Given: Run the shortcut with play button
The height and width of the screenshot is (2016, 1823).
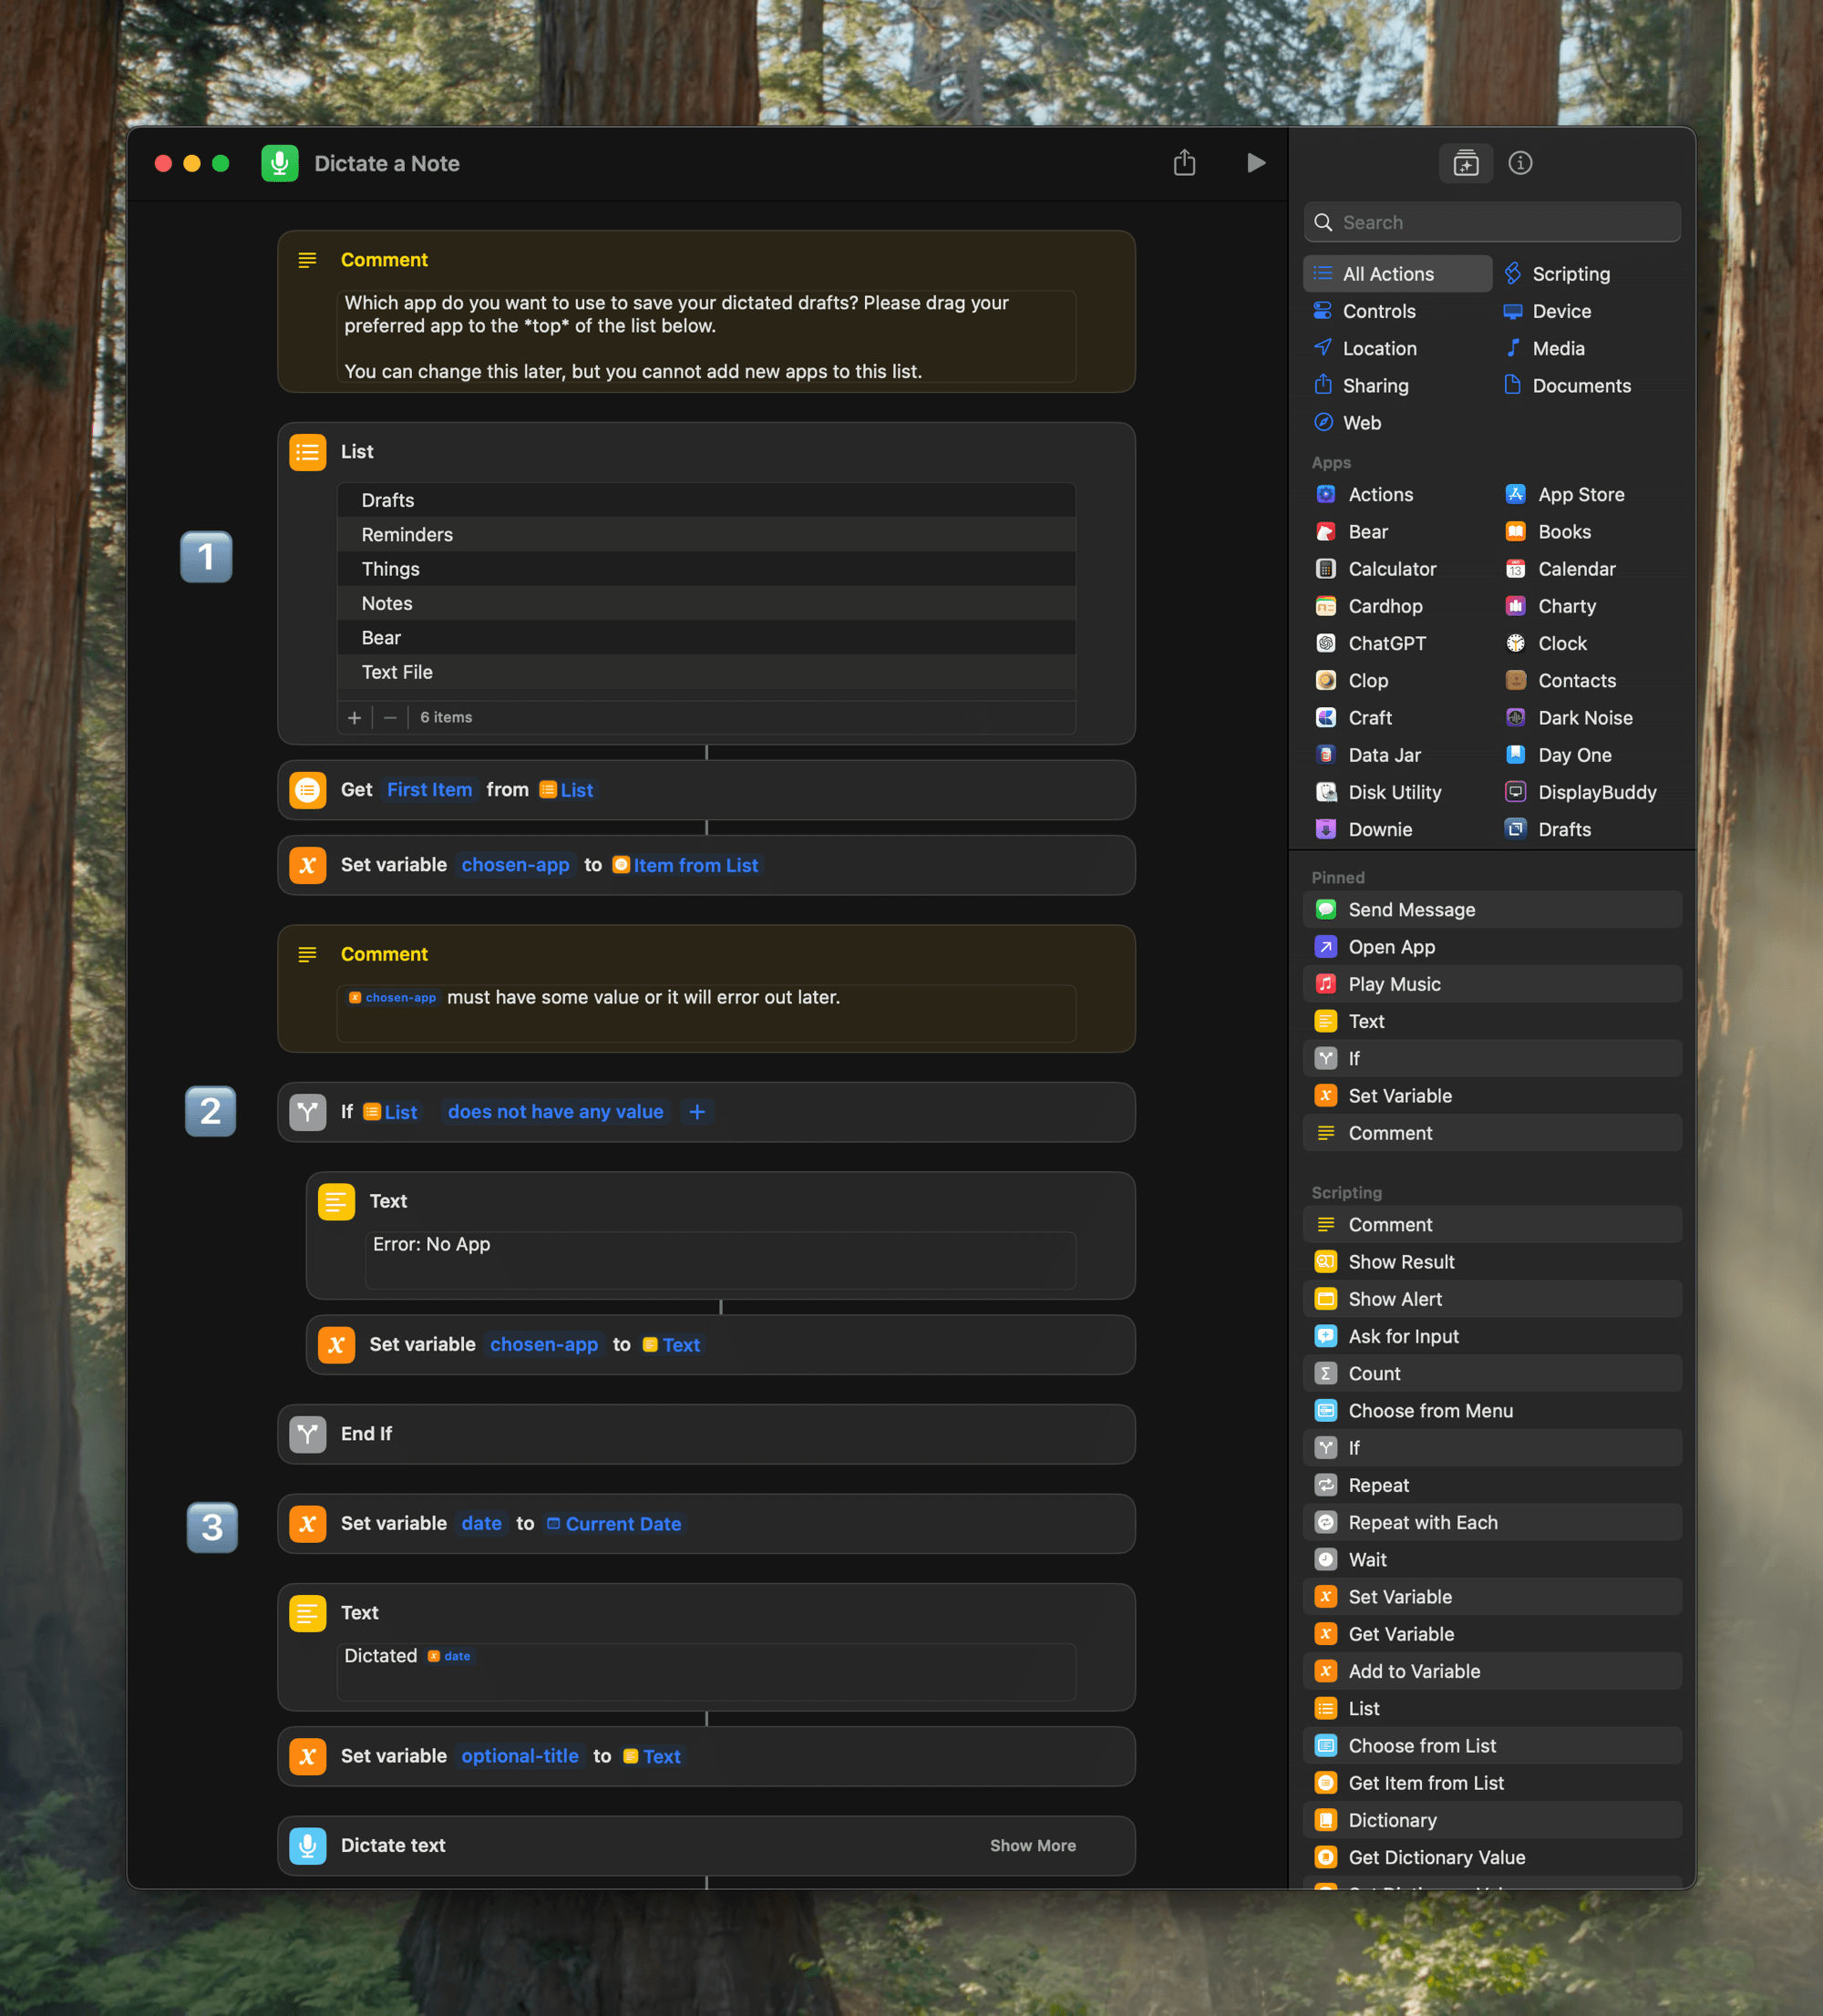Looking at the screenshot, I should point(1256,163).
